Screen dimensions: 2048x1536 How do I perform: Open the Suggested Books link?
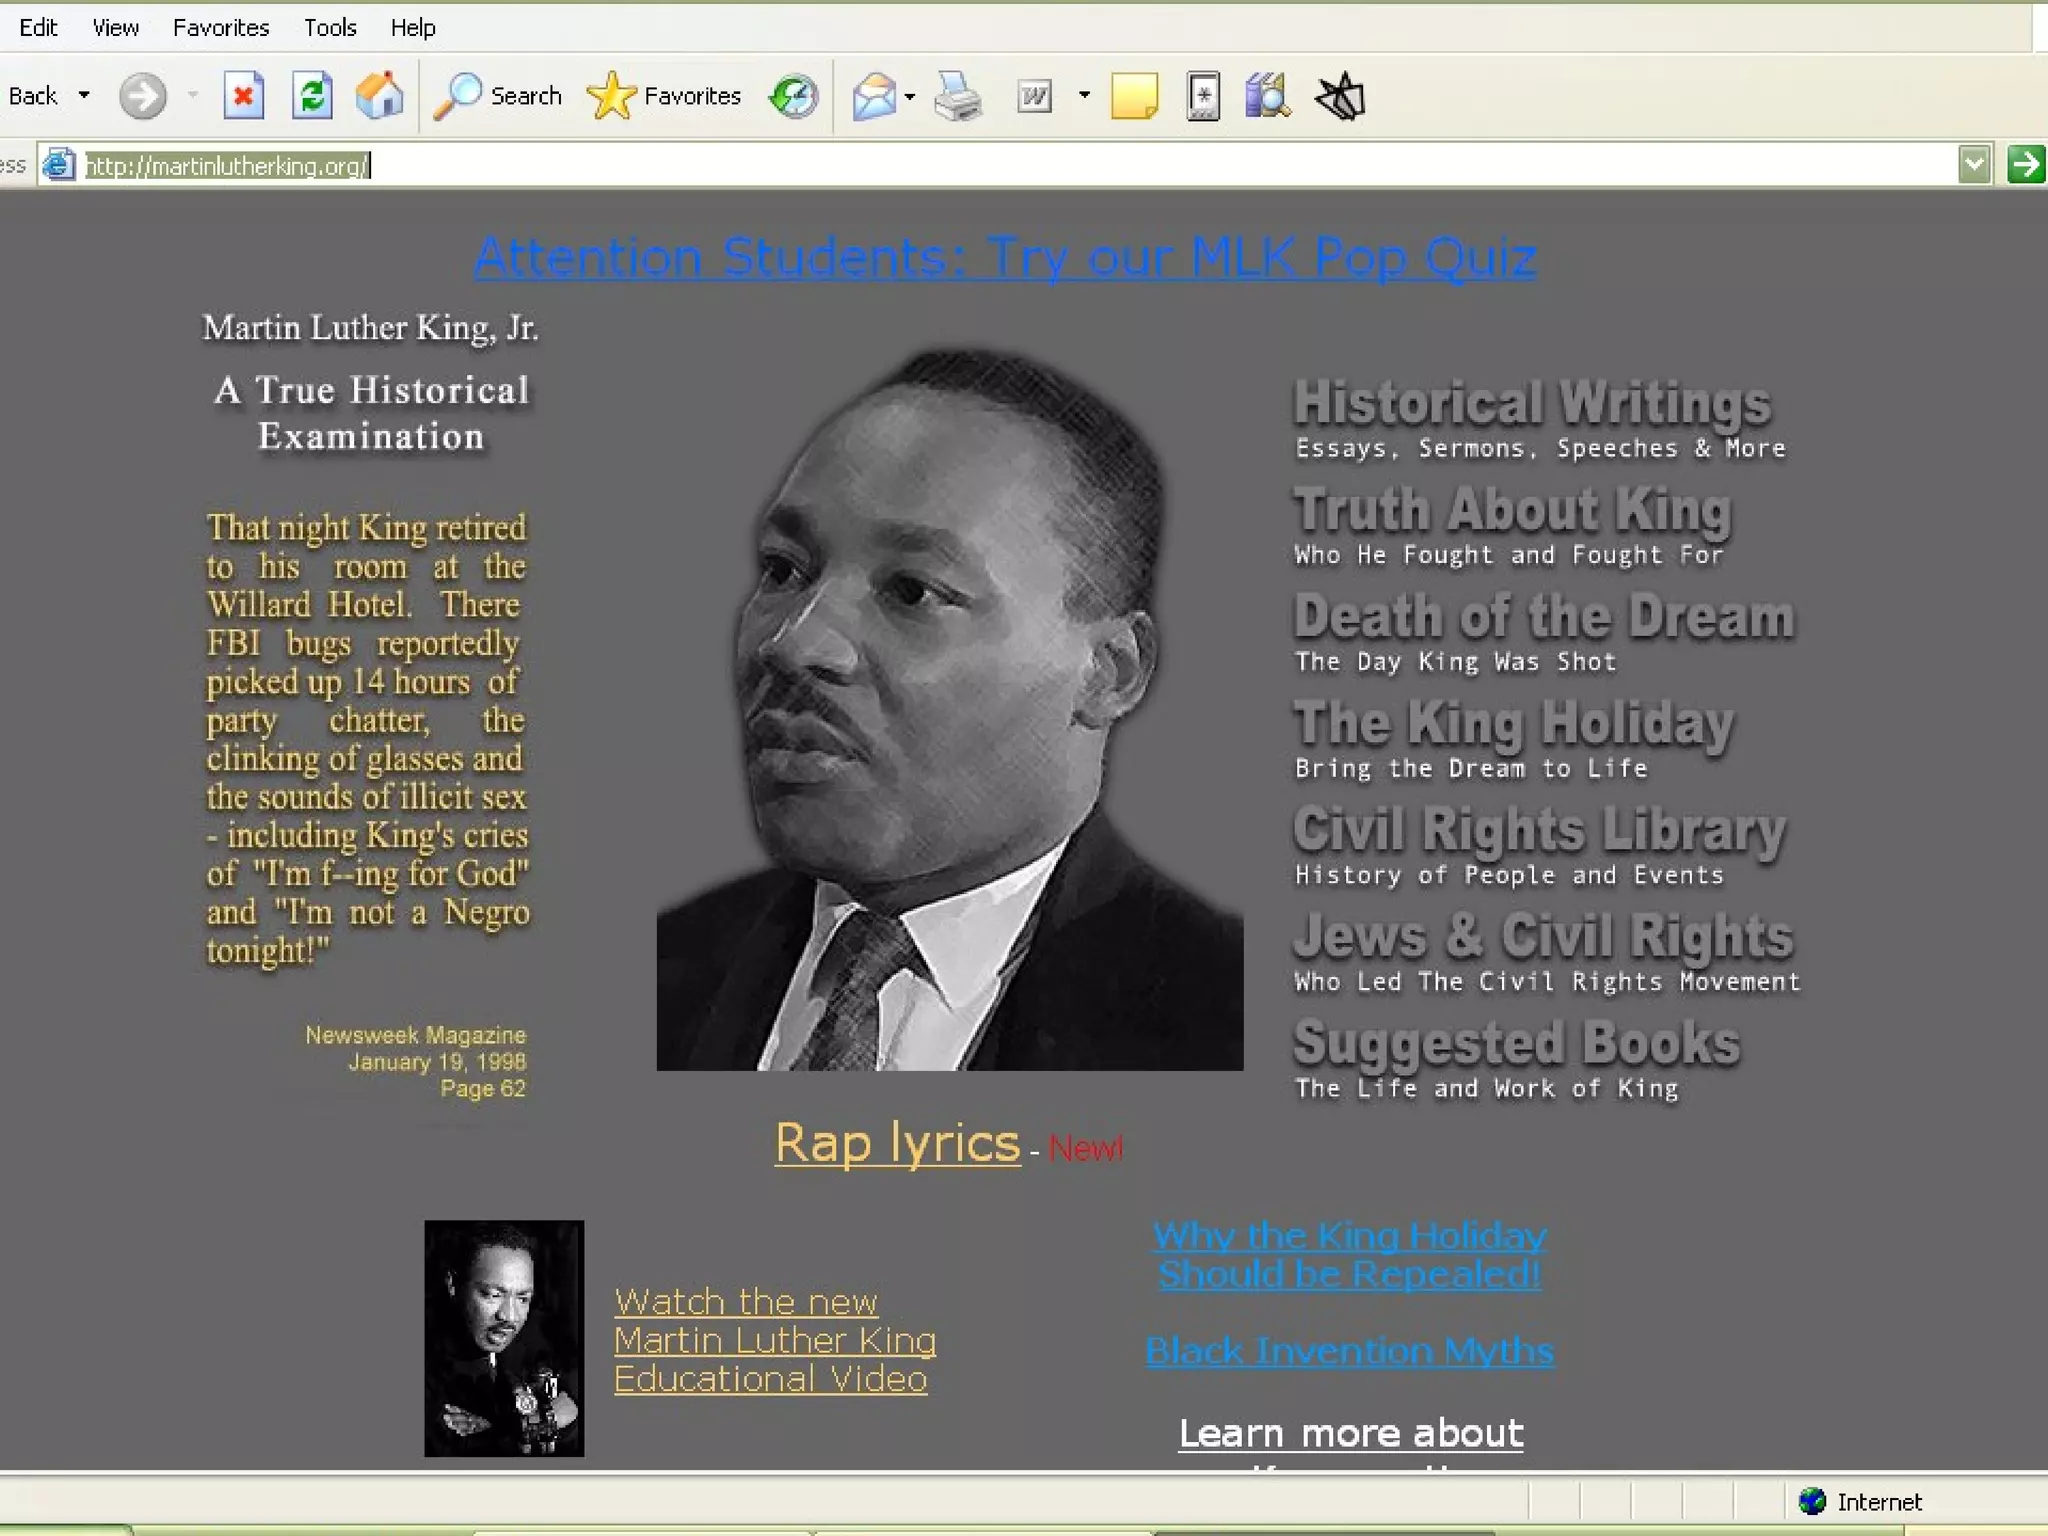1516,1043
